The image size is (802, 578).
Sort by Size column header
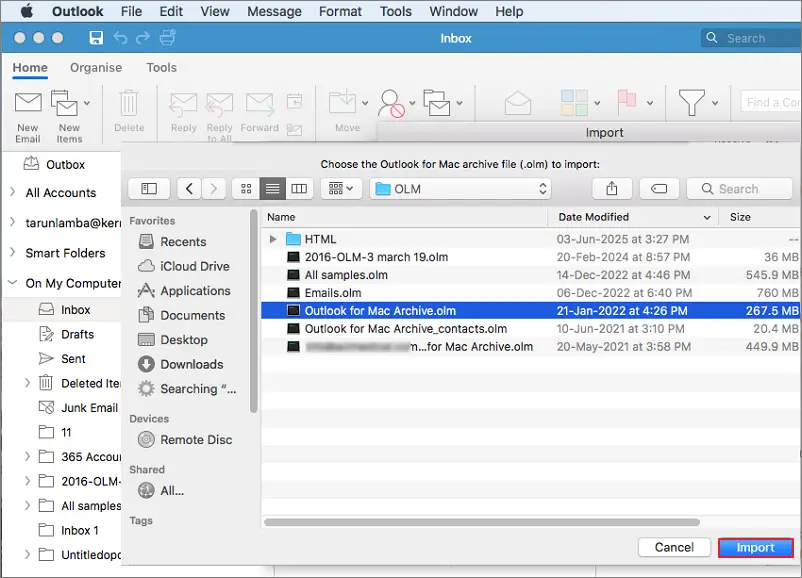(760, 217)
